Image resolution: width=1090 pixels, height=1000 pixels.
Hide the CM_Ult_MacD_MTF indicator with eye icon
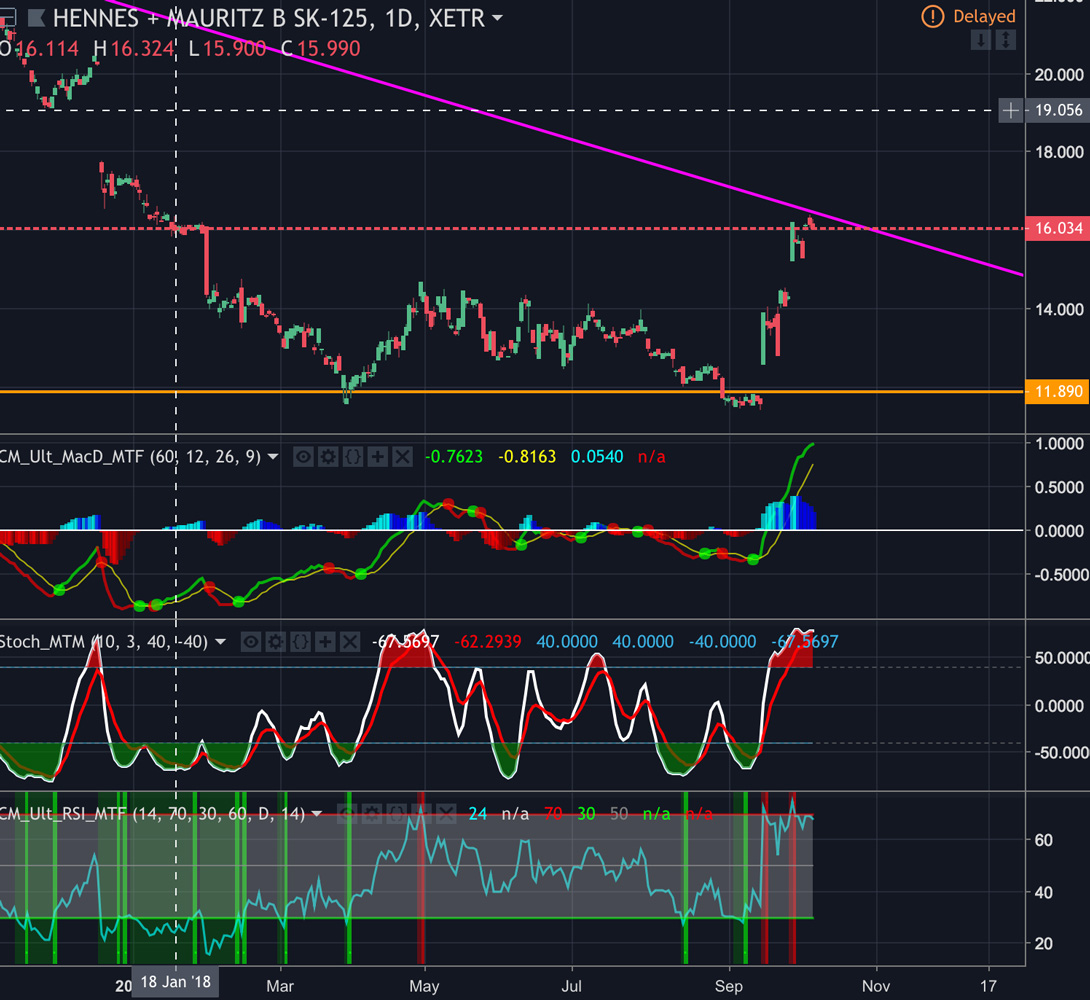[302, 457]
